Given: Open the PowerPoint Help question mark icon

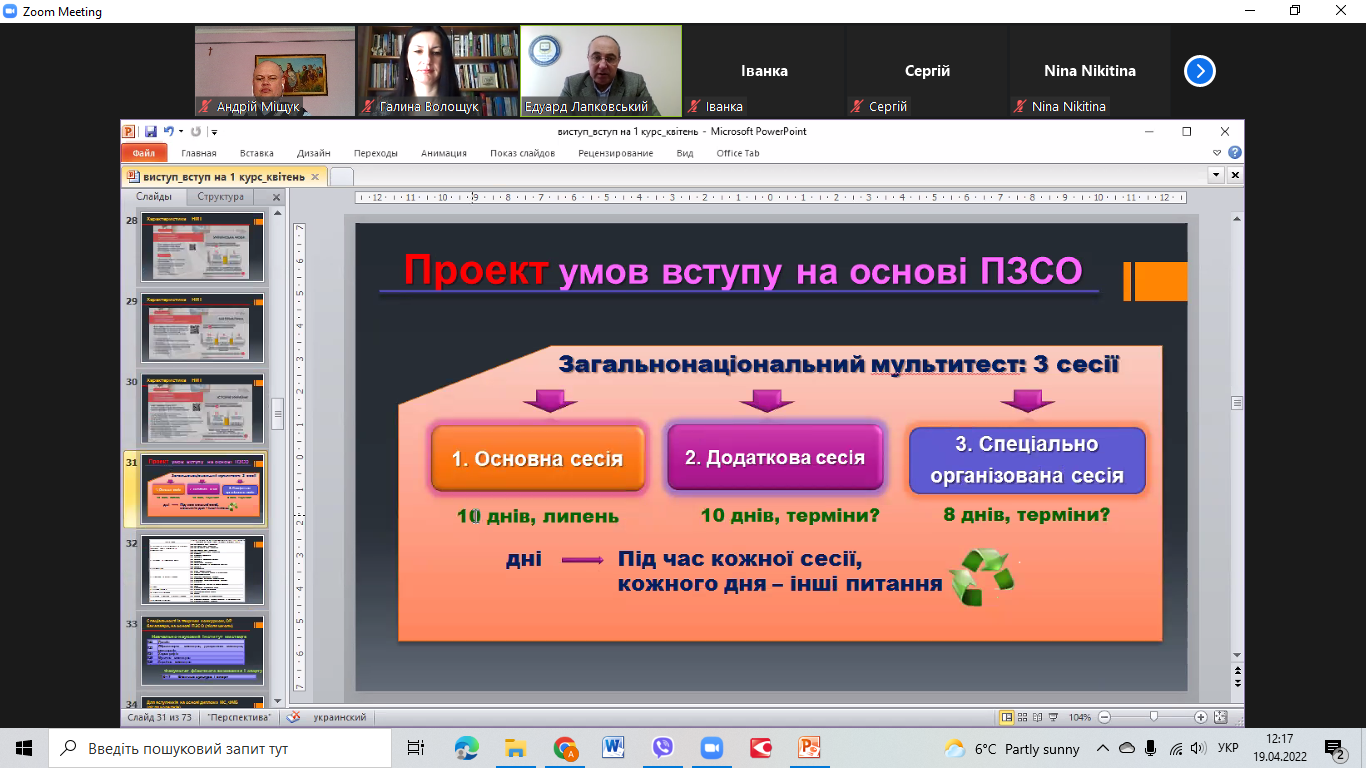Looking at the screenshot, I should pyautogui.click(x=1235, y=153).
